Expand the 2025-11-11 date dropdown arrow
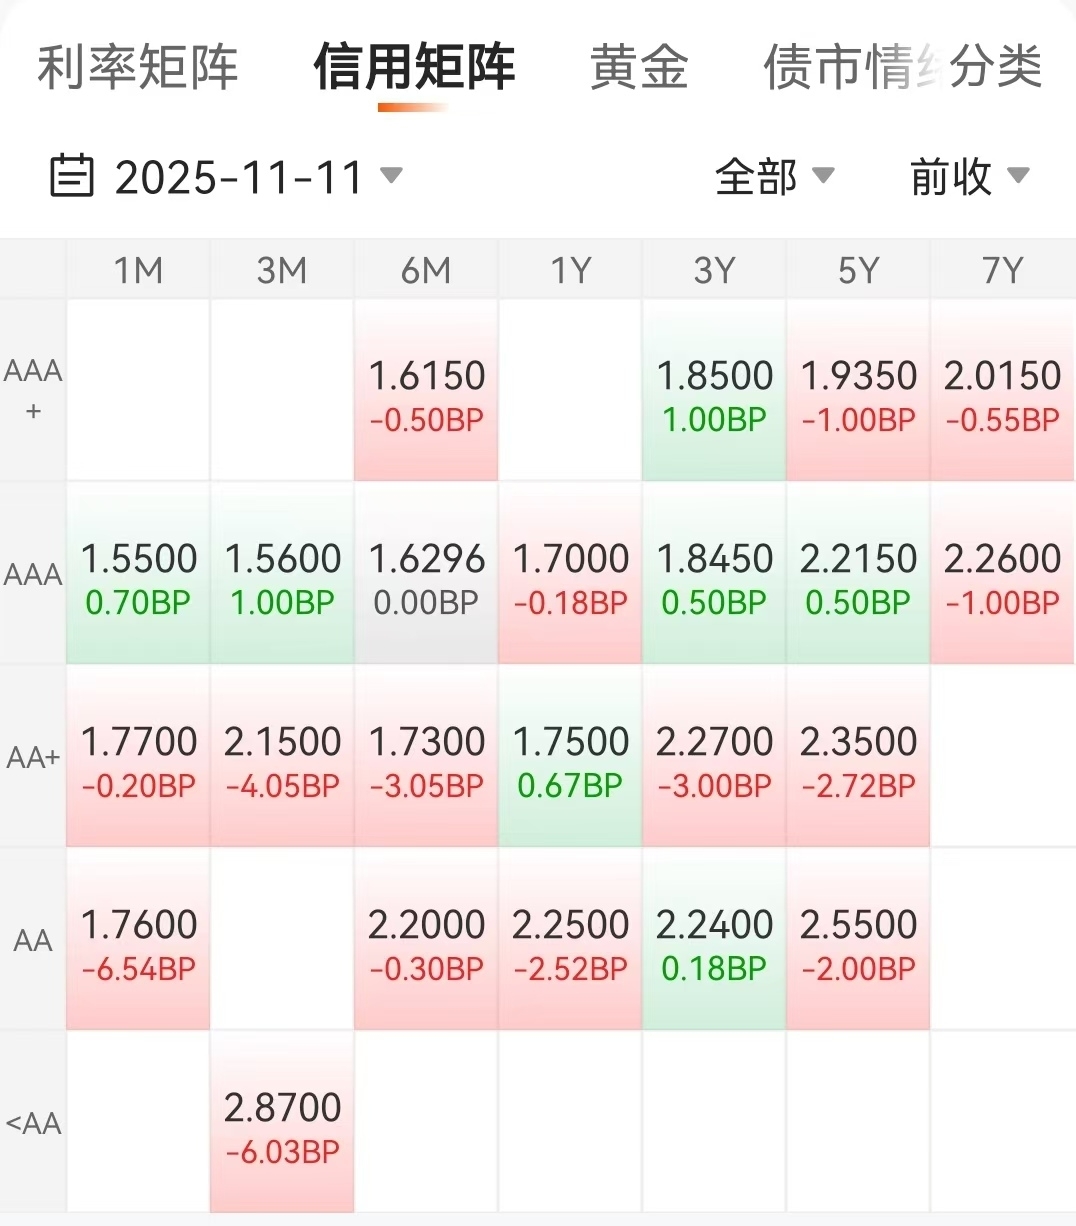 (391, 176)
